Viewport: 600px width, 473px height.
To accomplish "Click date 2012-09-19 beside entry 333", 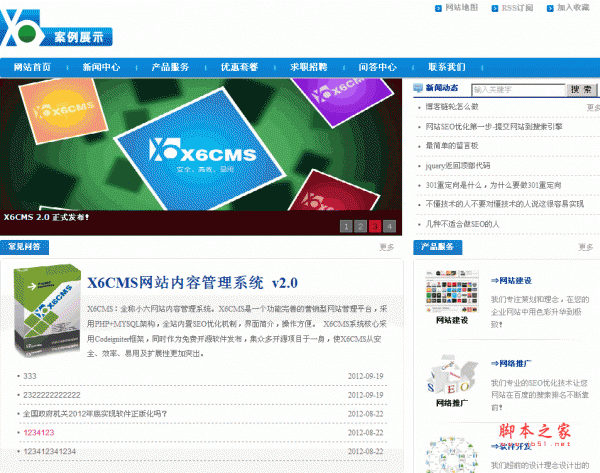I will pos(365,376).
